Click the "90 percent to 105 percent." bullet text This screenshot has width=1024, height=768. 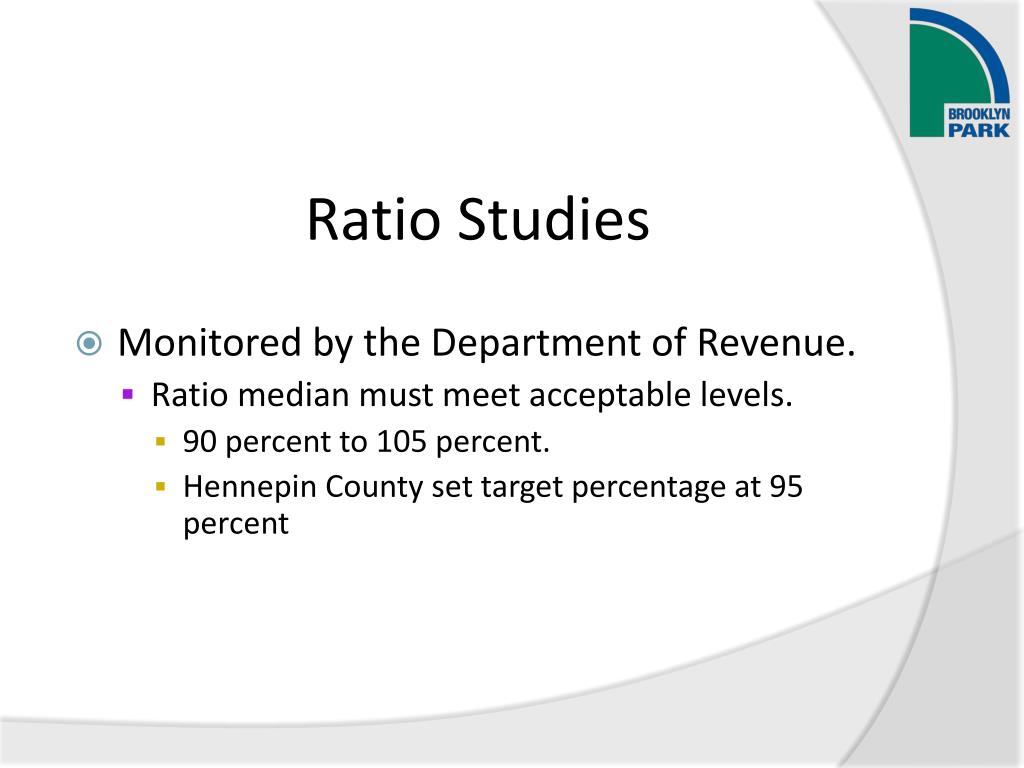tap(366, 442)
